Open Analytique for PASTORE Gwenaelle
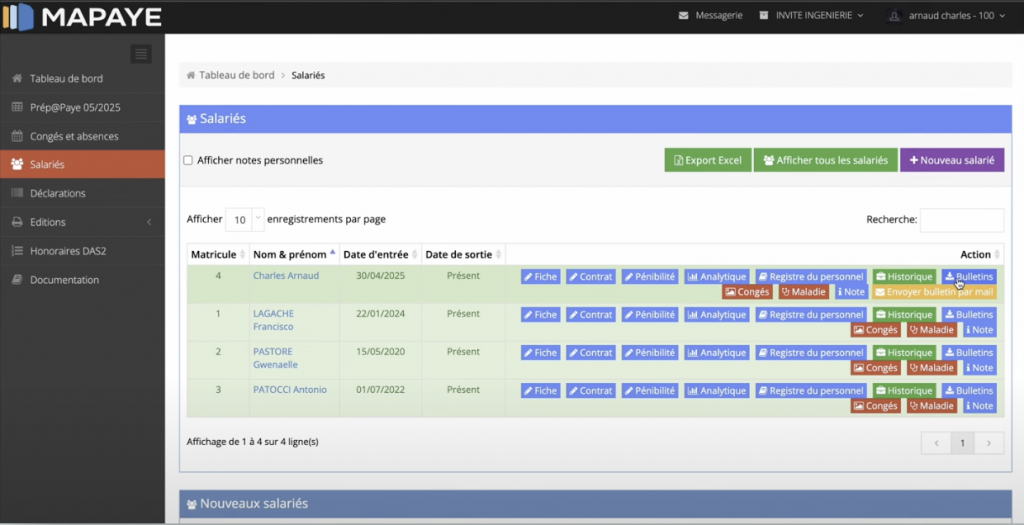 point(716,353)
